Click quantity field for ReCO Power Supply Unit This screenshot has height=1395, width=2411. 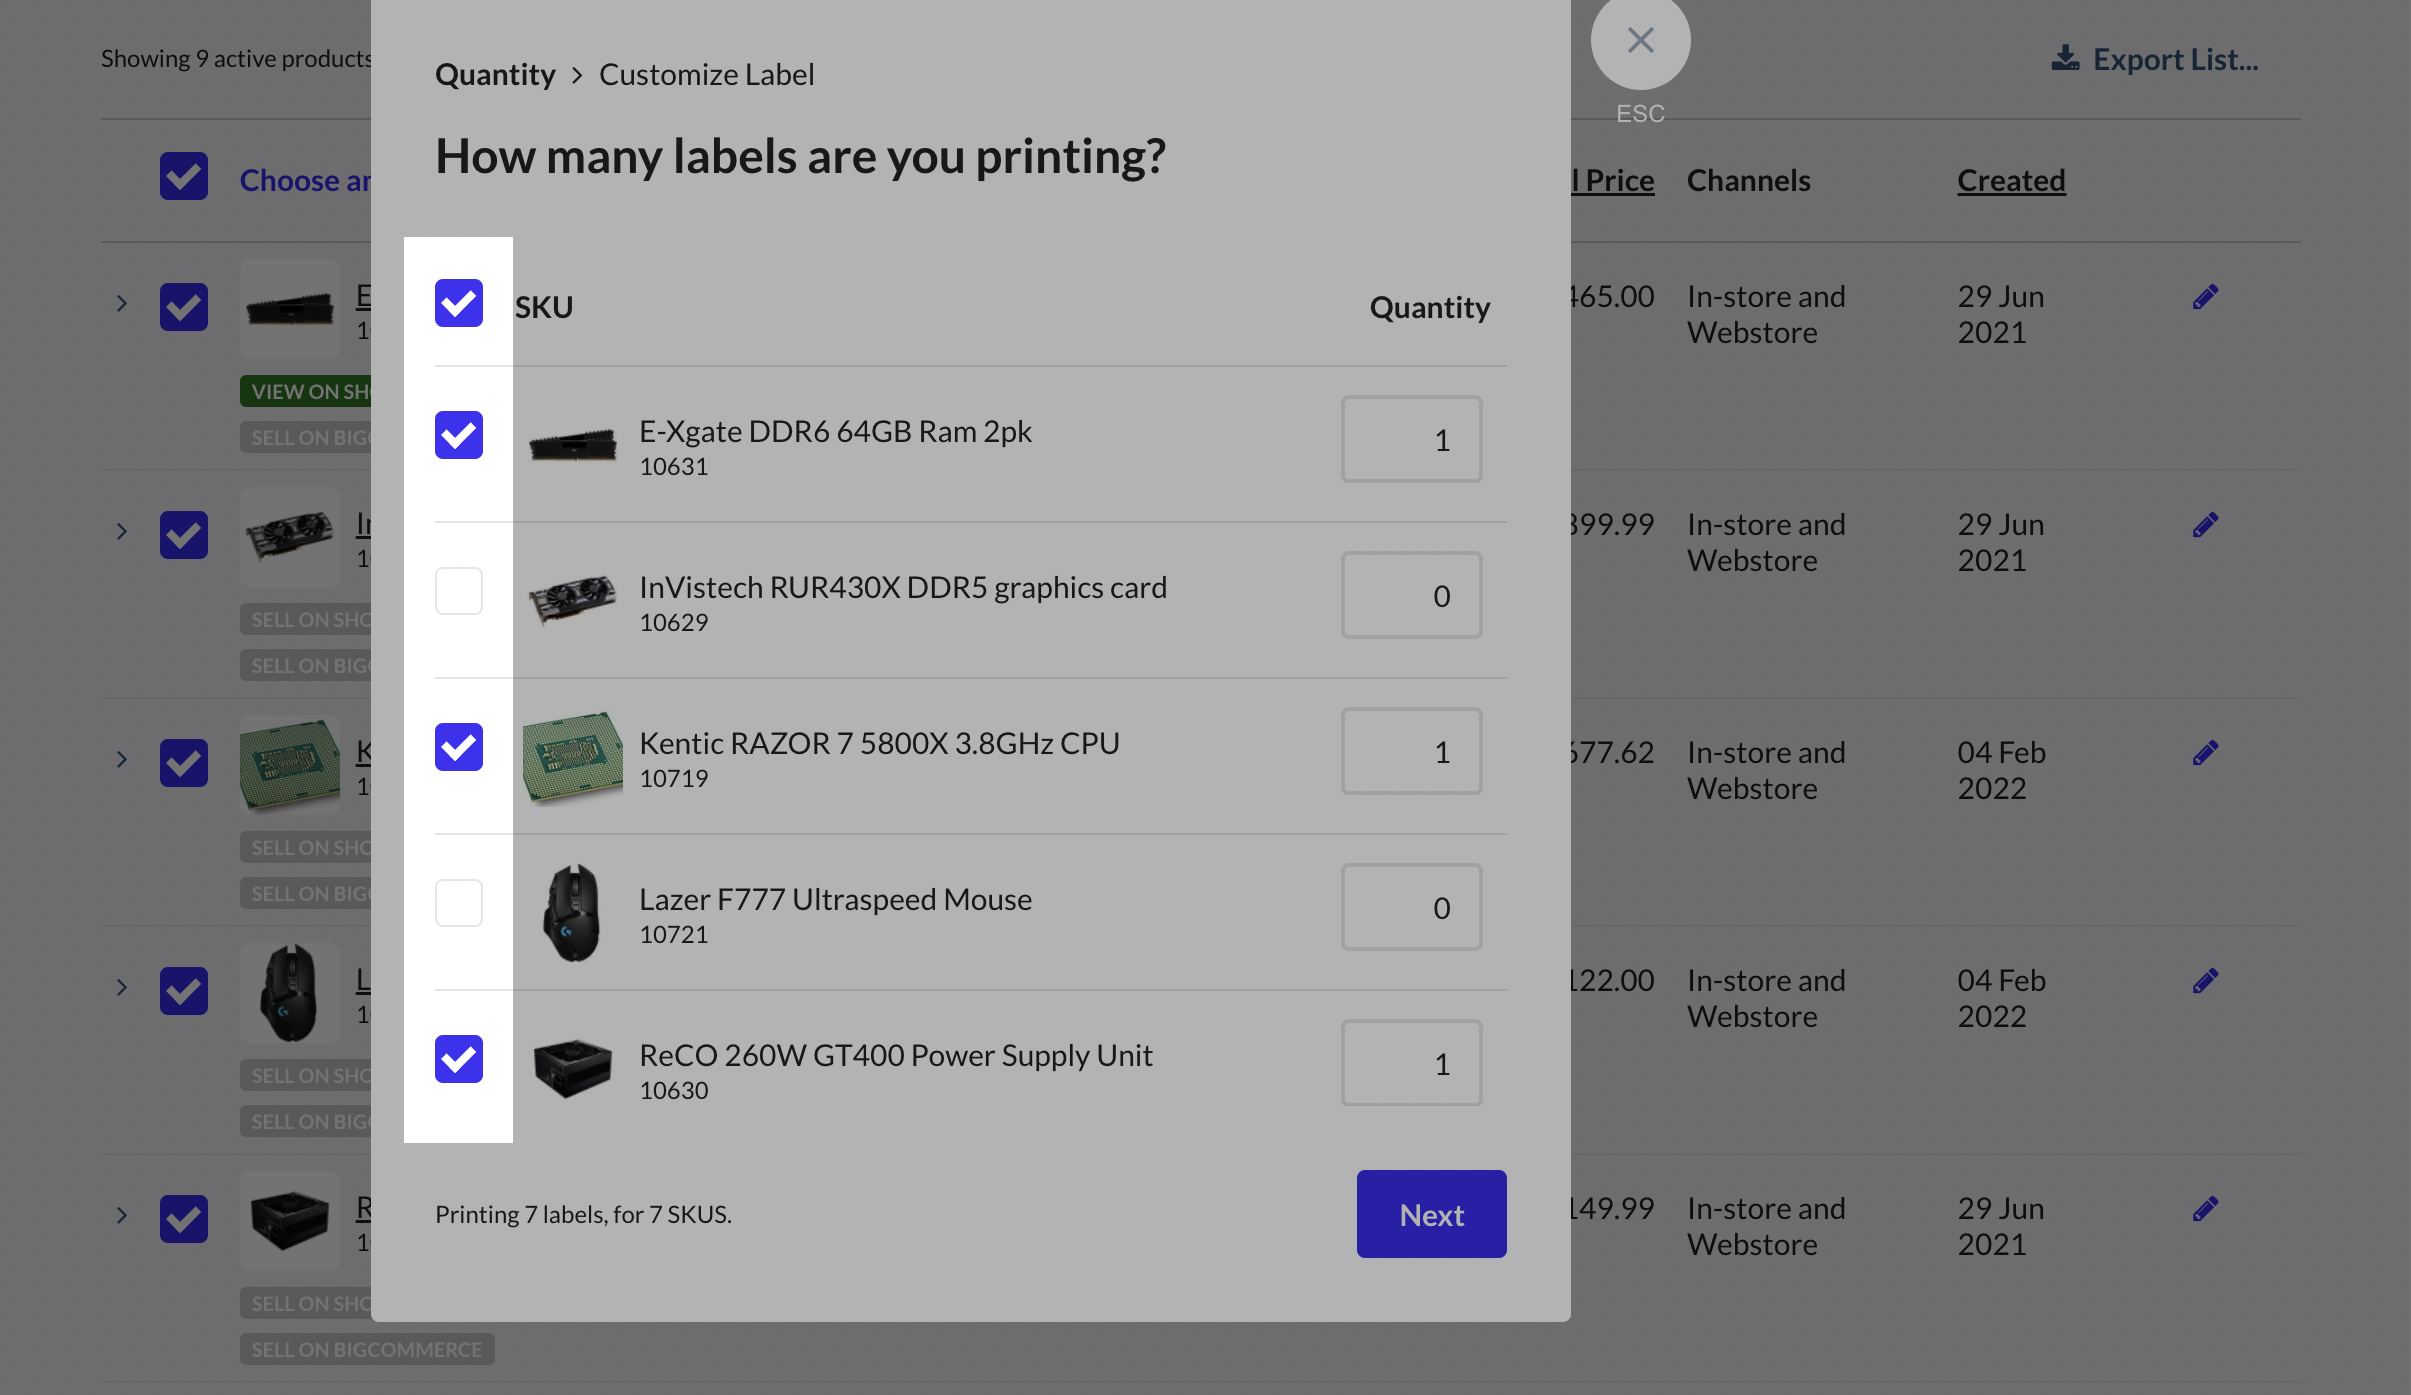[1411, 1063]
